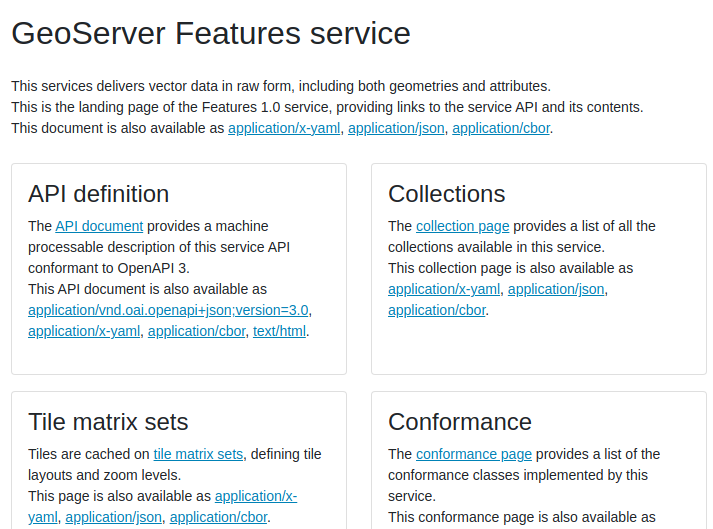Click text 'collections available in this service.'
Screen dimensions: 713x529
tap(497, 247)
